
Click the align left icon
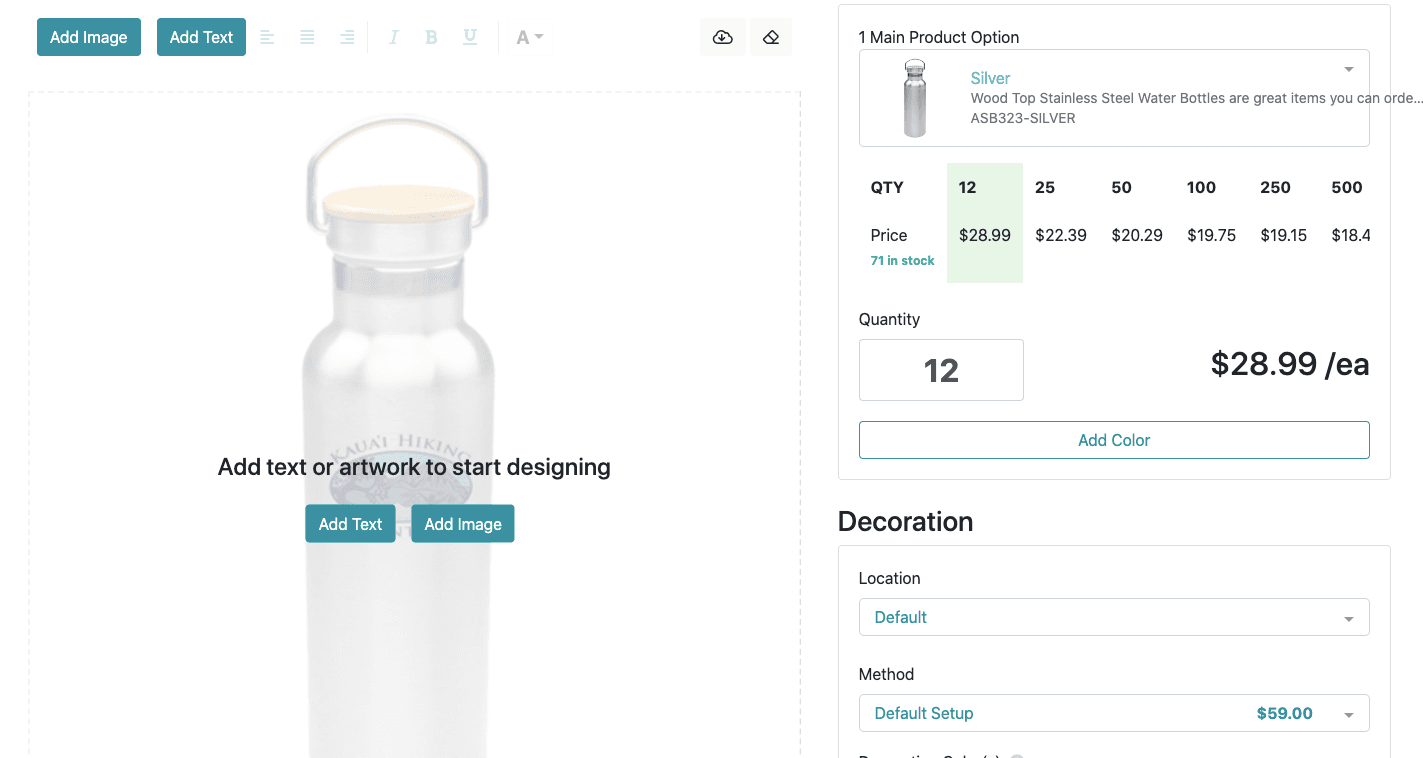click(267, 37)
